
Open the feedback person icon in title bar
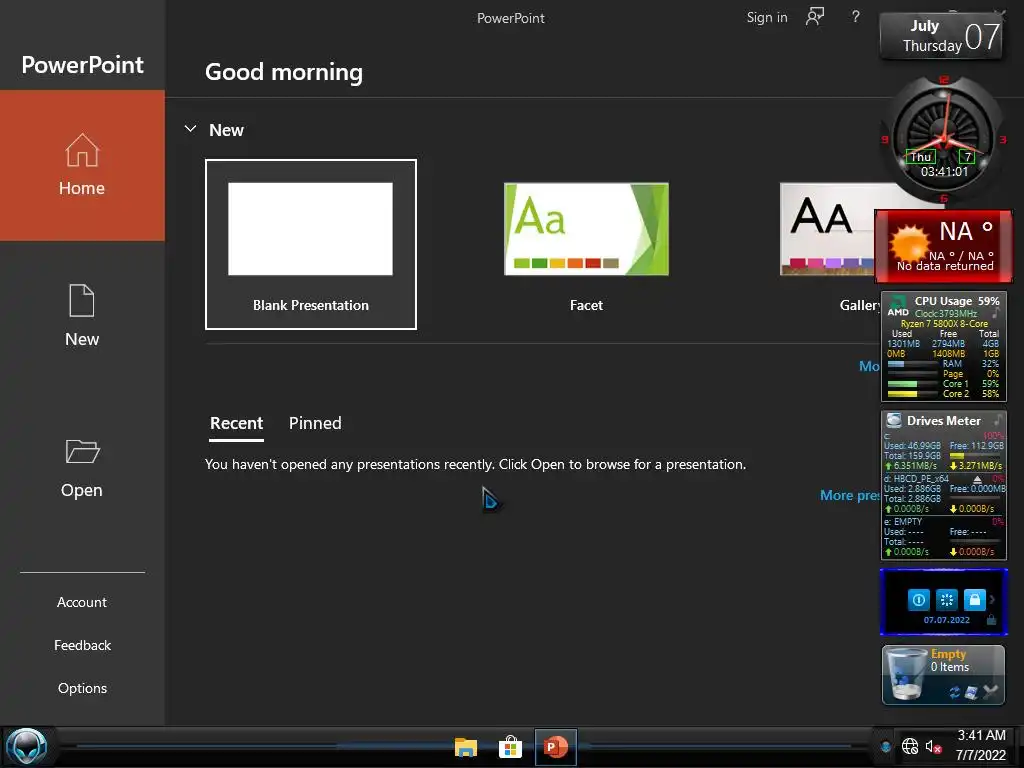(x=814, y=17)
